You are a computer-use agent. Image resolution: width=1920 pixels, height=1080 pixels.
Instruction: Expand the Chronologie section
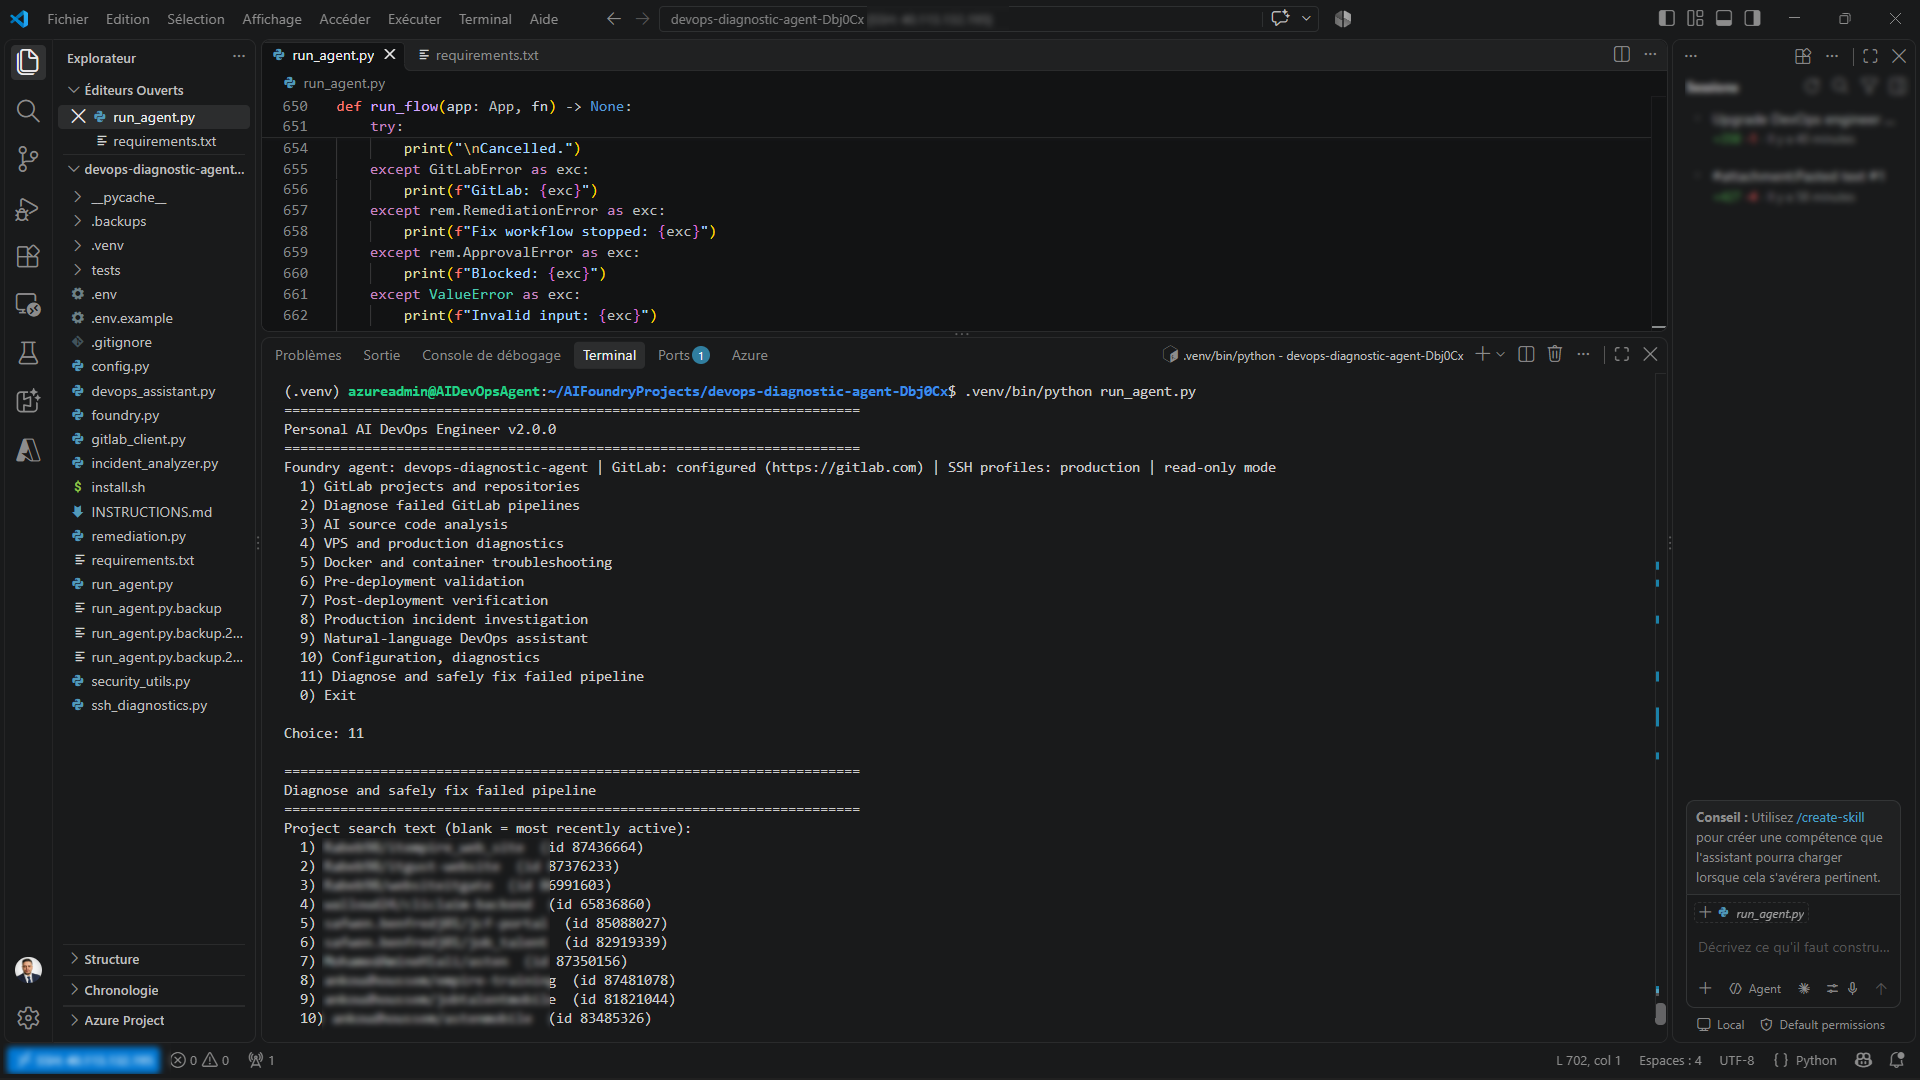[121, 990]
